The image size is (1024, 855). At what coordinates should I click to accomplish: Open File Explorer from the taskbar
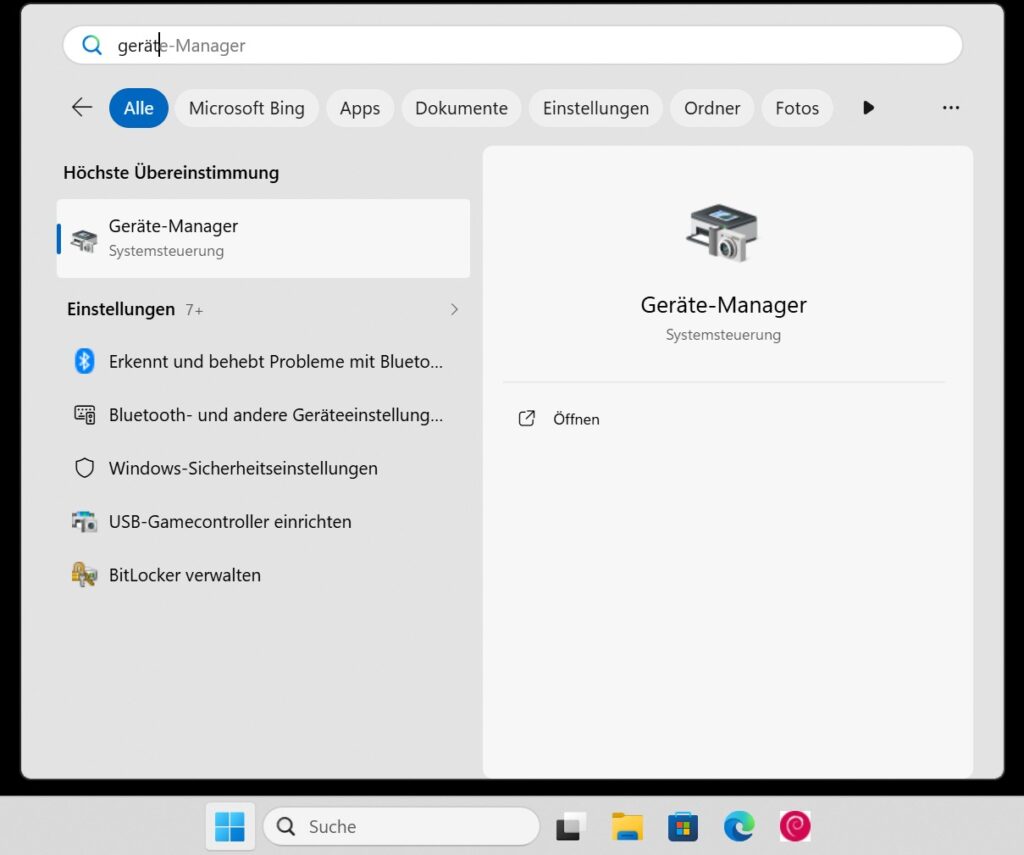click(x=627, y=826)
